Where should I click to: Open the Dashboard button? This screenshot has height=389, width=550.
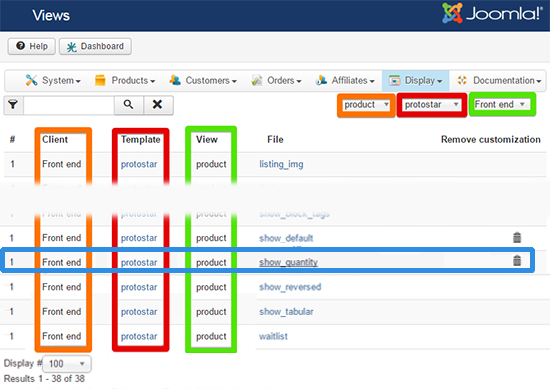coord(95,46)
